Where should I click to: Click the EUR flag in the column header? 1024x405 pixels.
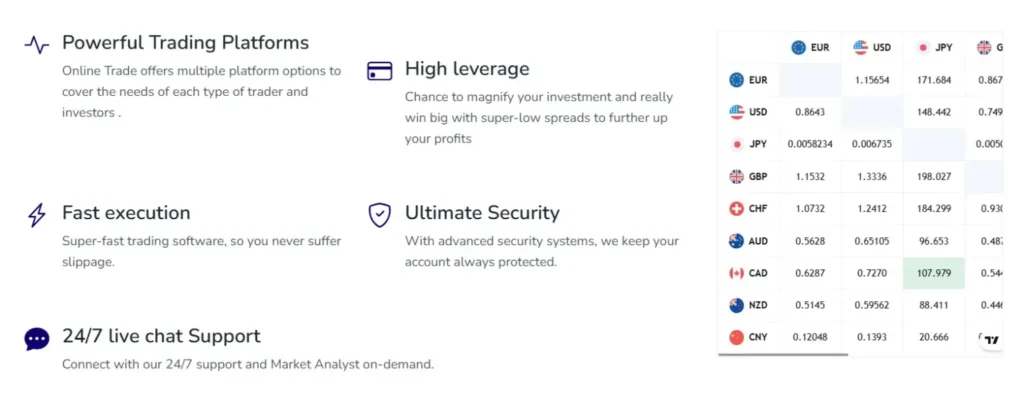click(798, 47)
